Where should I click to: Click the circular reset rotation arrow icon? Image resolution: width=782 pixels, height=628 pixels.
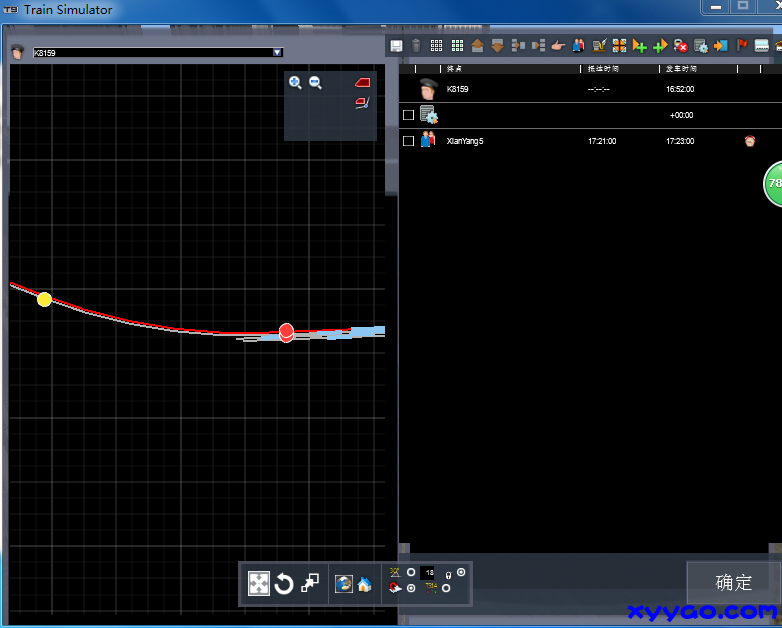tap(284, 584)
